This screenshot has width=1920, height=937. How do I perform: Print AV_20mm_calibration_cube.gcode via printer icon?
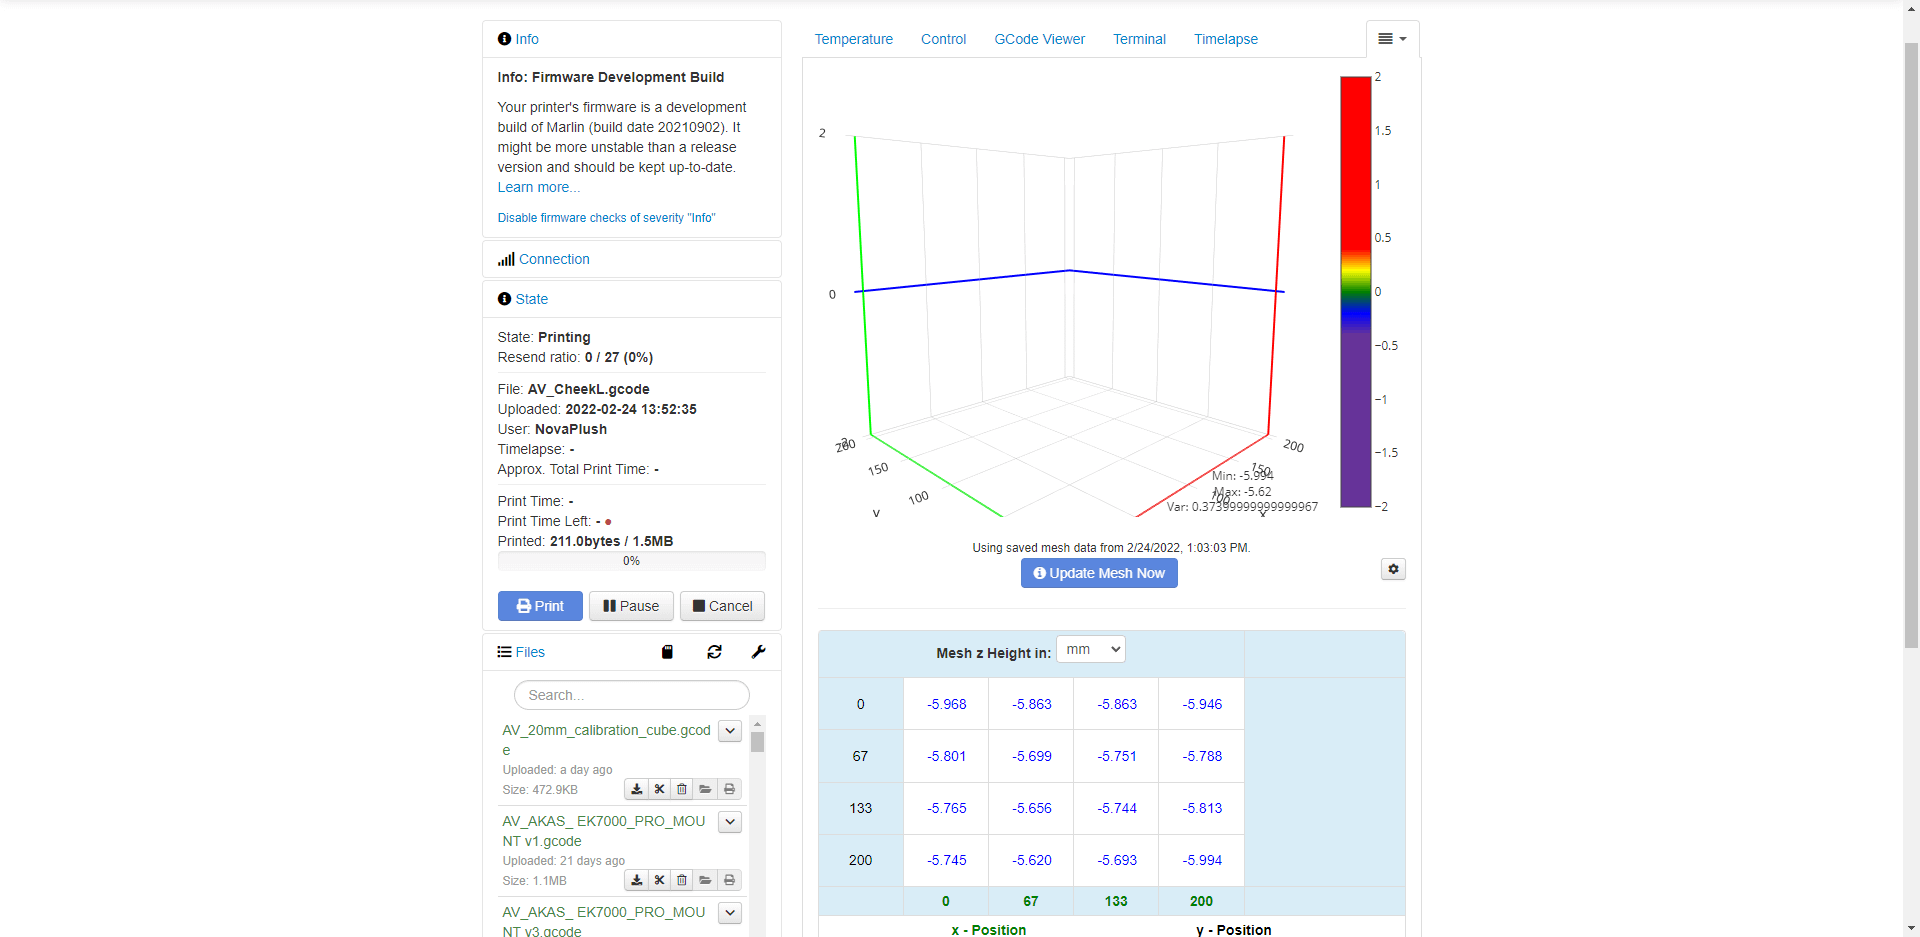click(729, 789)
